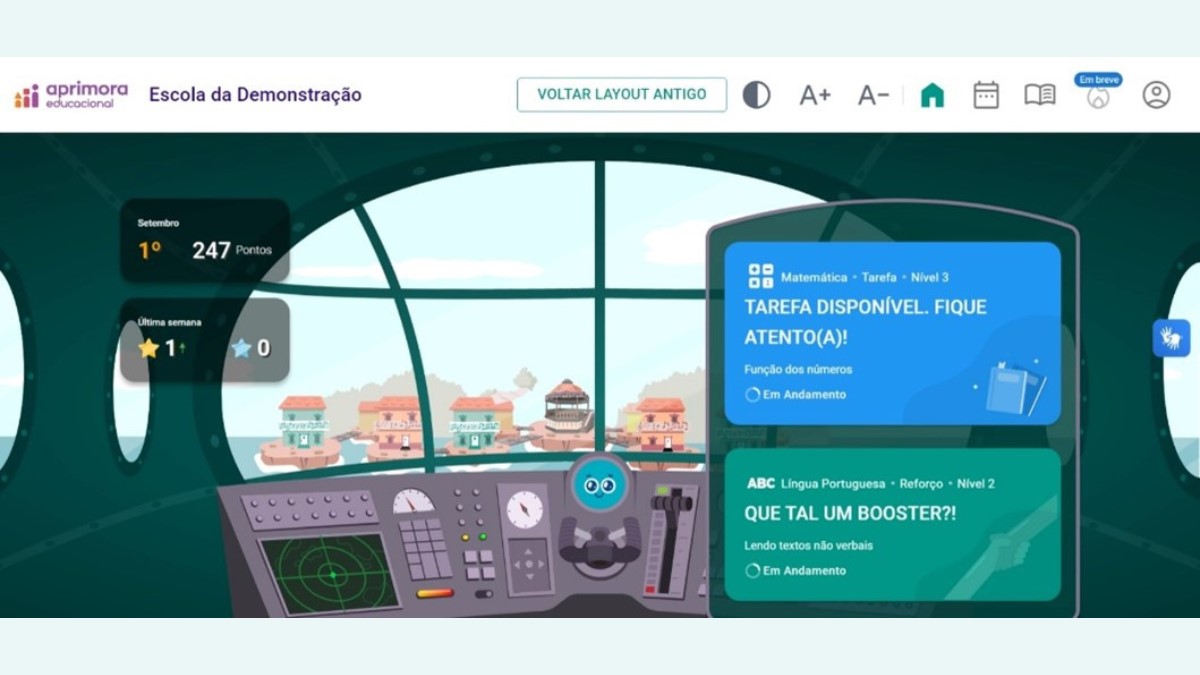Open the sign language accessibility widget
The width and height of the screenshot is (1200, 675).
[1171, 338]
